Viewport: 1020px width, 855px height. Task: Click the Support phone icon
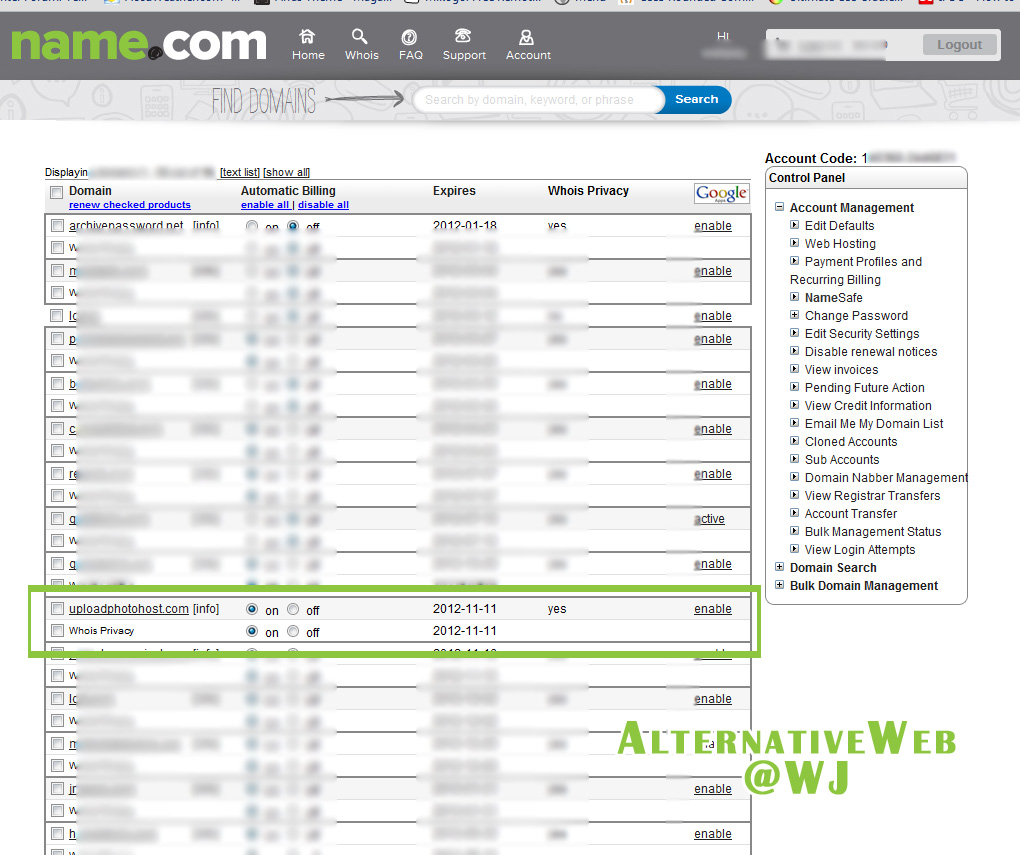click(x=463, y=38)
